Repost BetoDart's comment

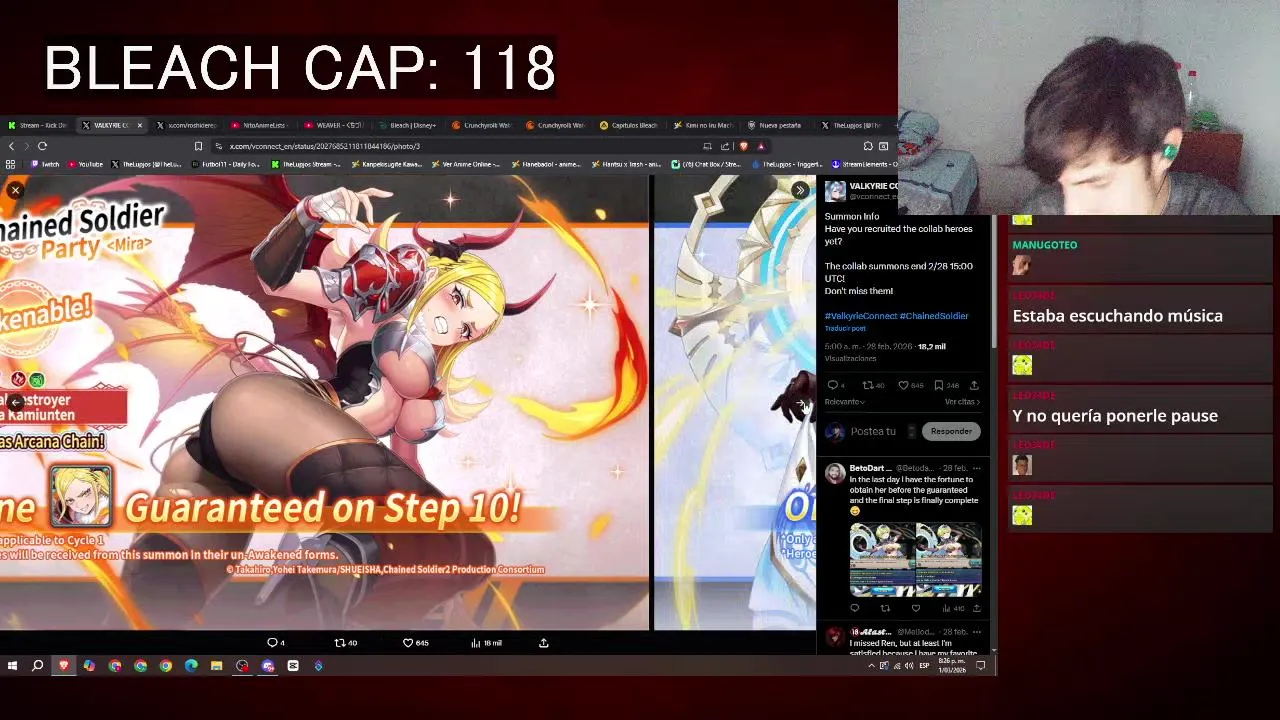pos(885,608)
